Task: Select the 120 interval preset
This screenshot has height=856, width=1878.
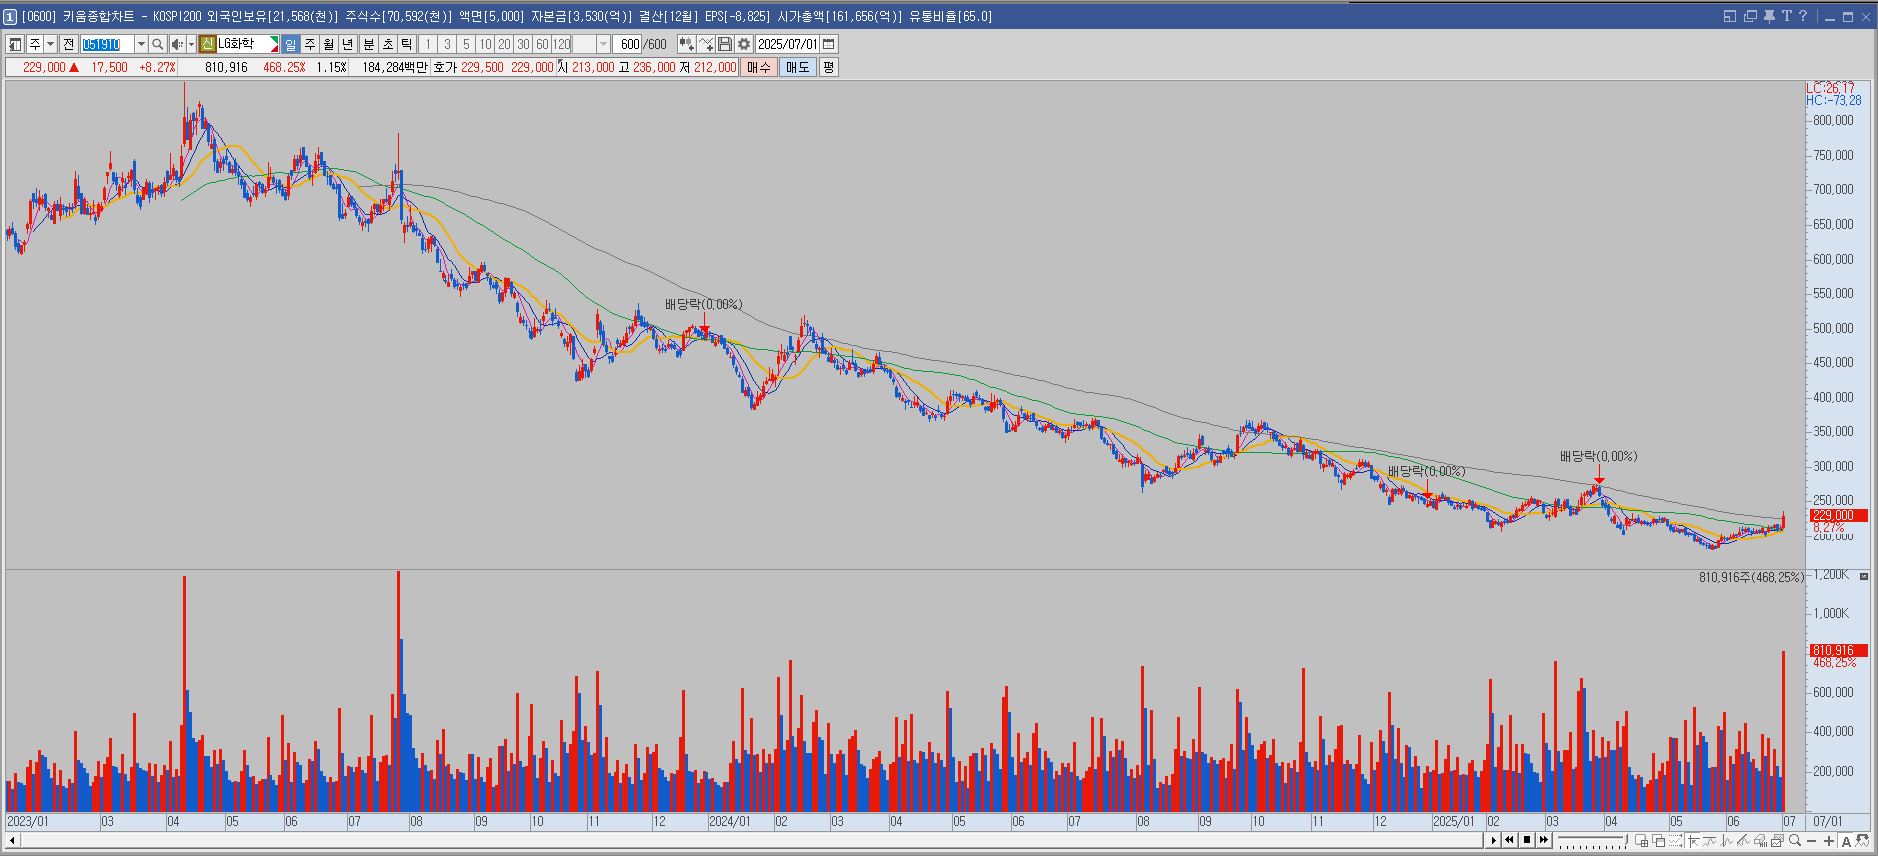Action: (x=562, y=44)
